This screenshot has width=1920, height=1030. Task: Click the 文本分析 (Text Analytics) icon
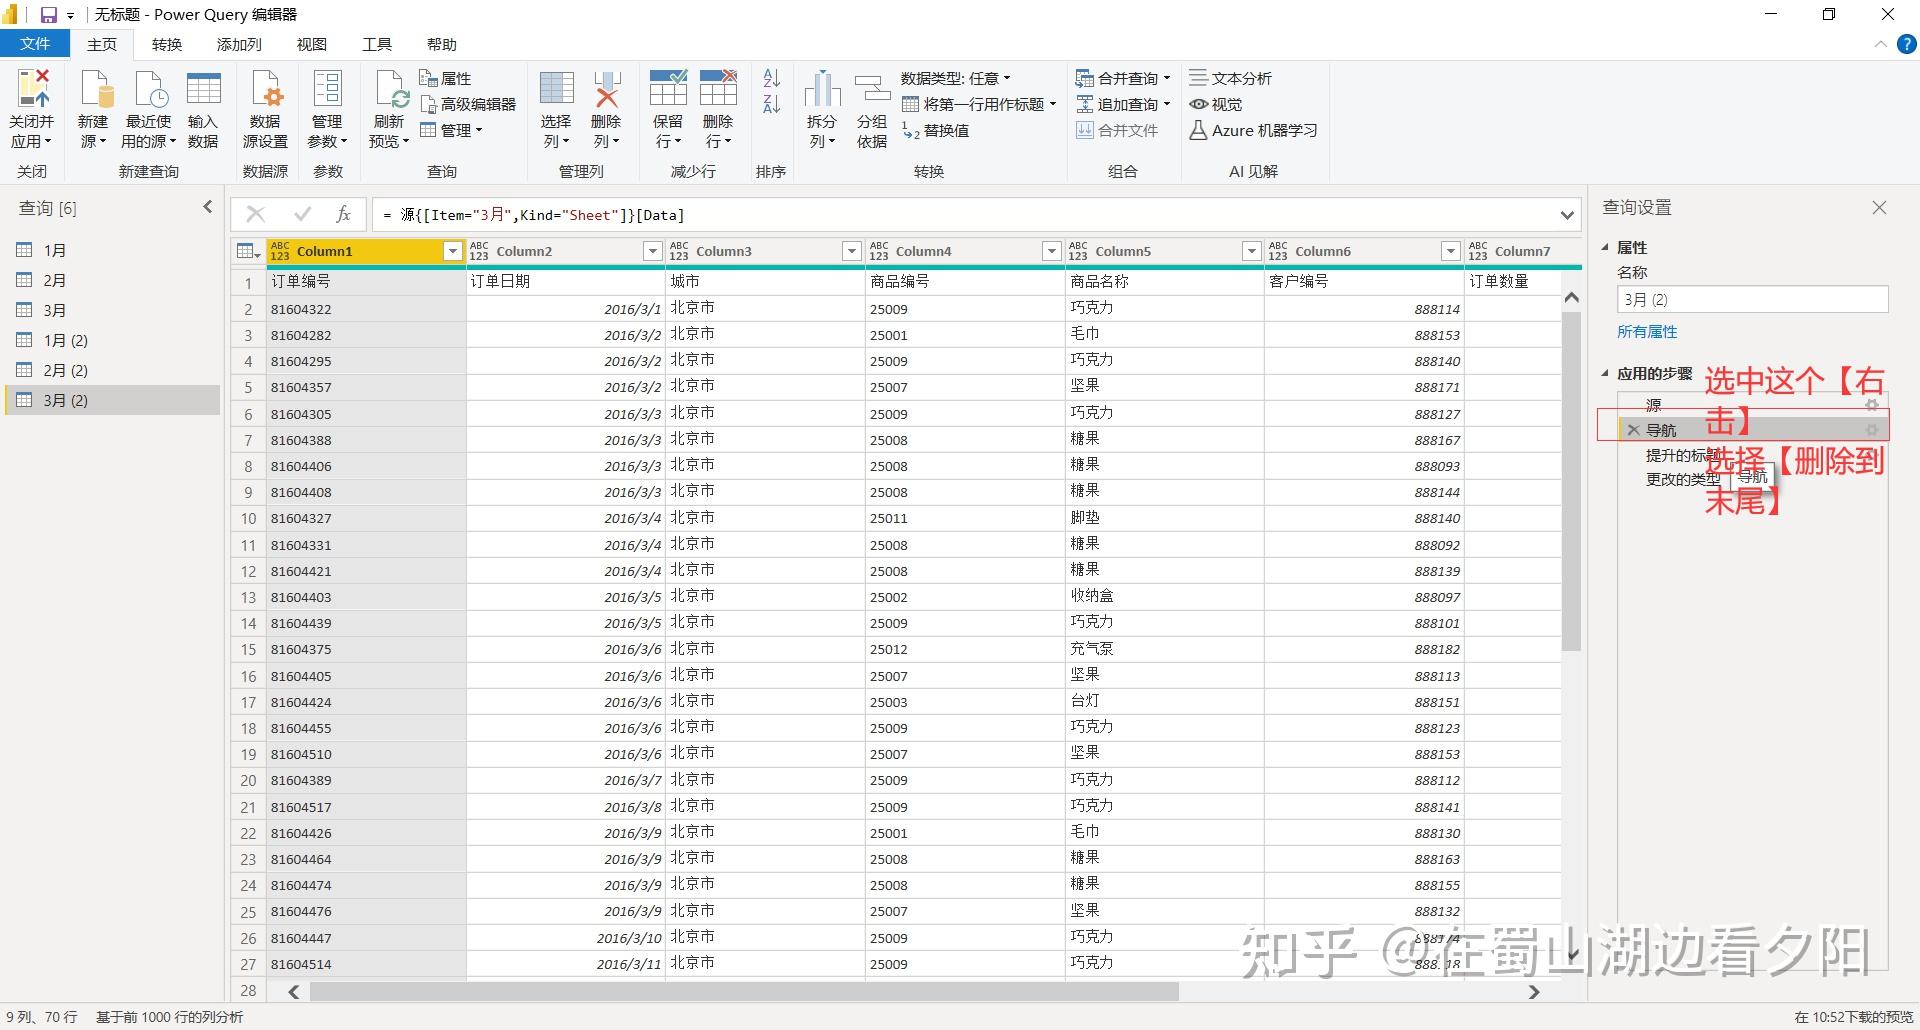(1199, 77)
